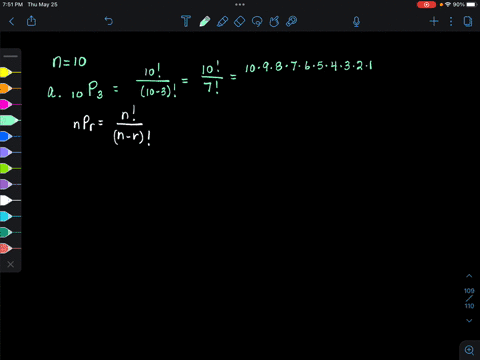Pick the yellow pen
480x360 pixels.
point(10,72)
